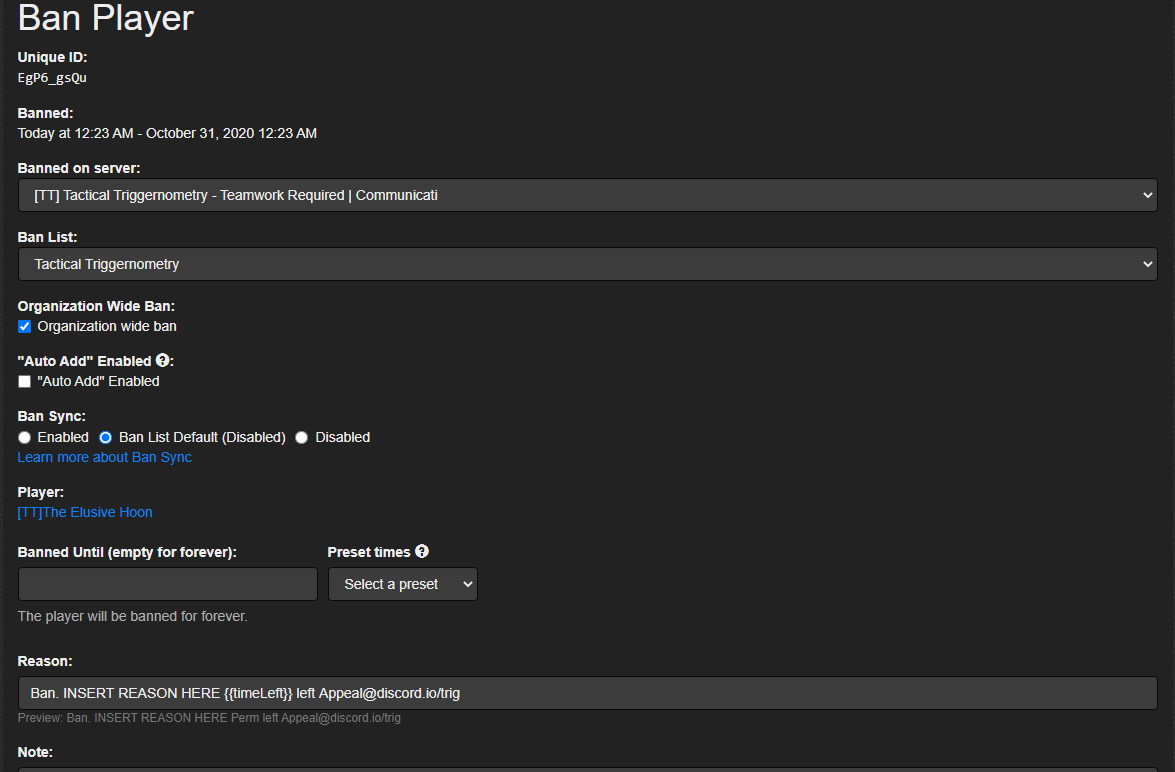Screen dimensions: 1175x772
Task: Open player profile [TT]The Elusive Hoon
Action: click(x=85, y=512)
